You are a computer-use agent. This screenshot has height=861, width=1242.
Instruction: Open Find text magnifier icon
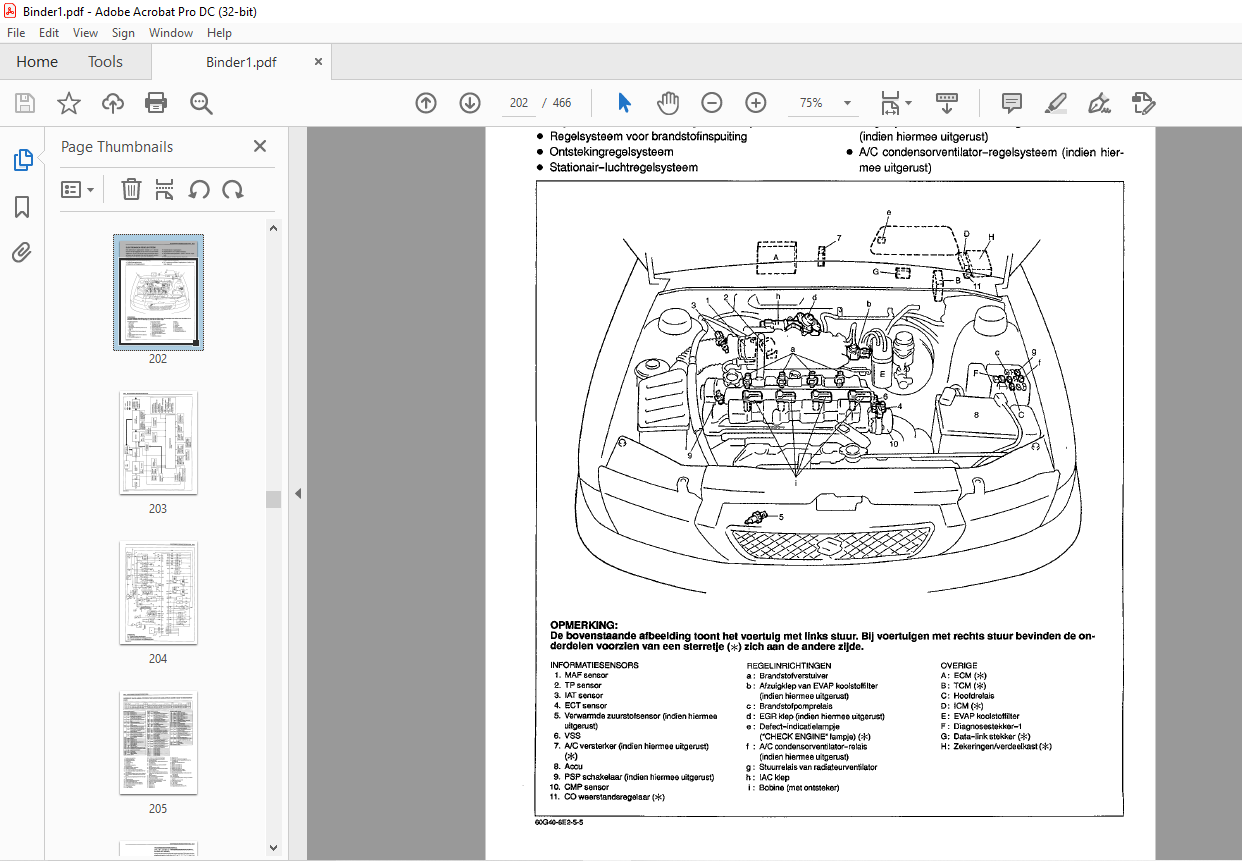202,103
